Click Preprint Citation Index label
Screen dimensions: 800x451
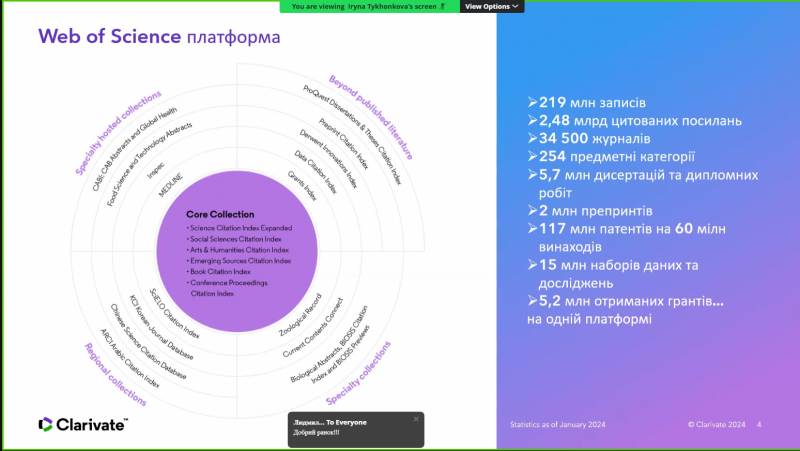pos(343,144)
